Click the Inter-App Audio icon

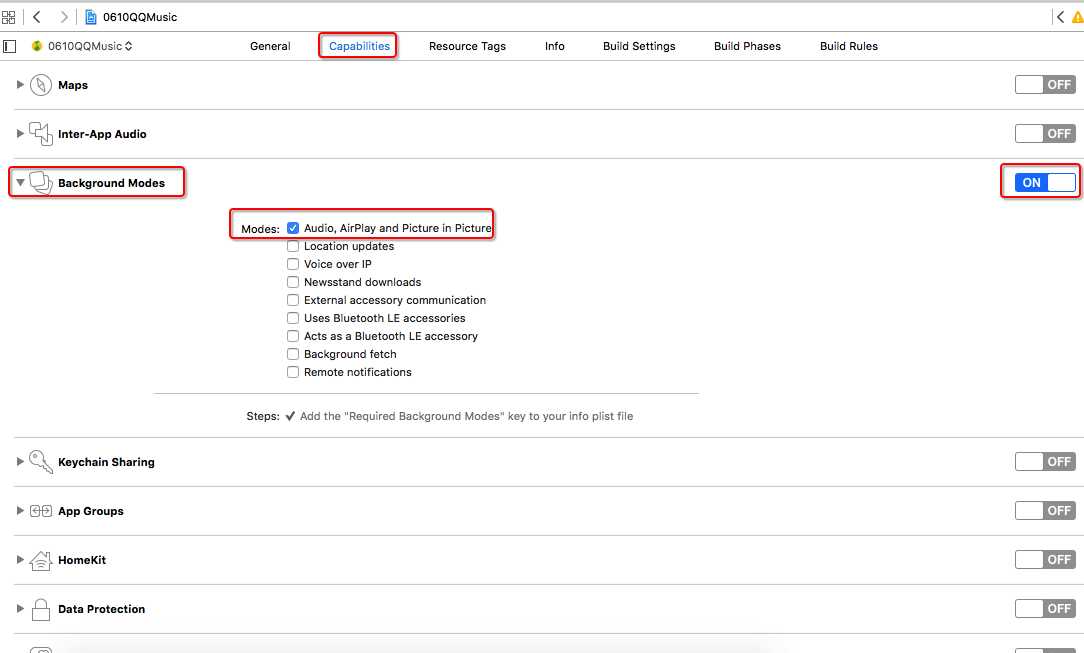(41, 133)
